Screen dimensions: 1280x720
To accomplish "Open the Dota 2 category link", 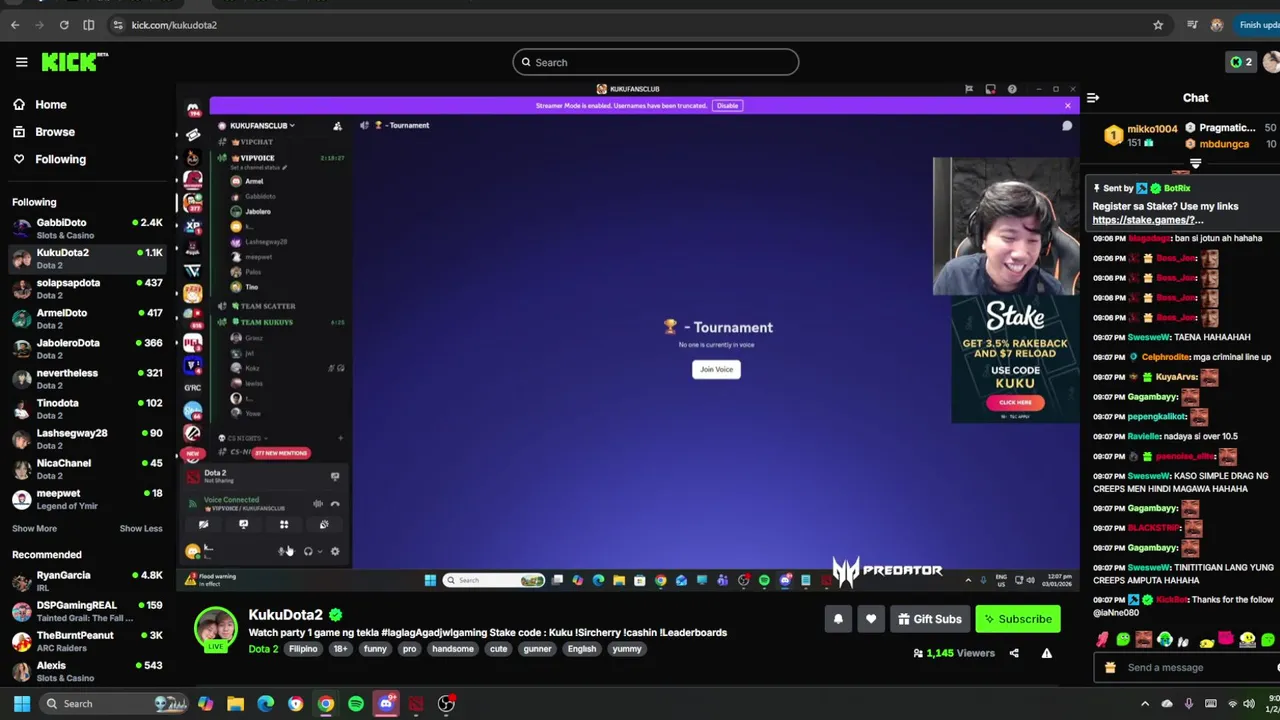I will tap(263, 649).
